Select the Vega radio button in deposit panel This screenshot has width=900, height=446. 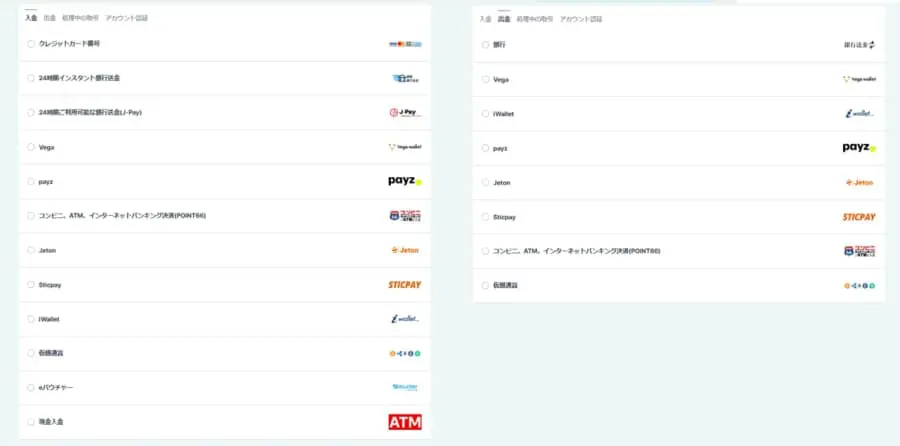(x=31, y=147)
